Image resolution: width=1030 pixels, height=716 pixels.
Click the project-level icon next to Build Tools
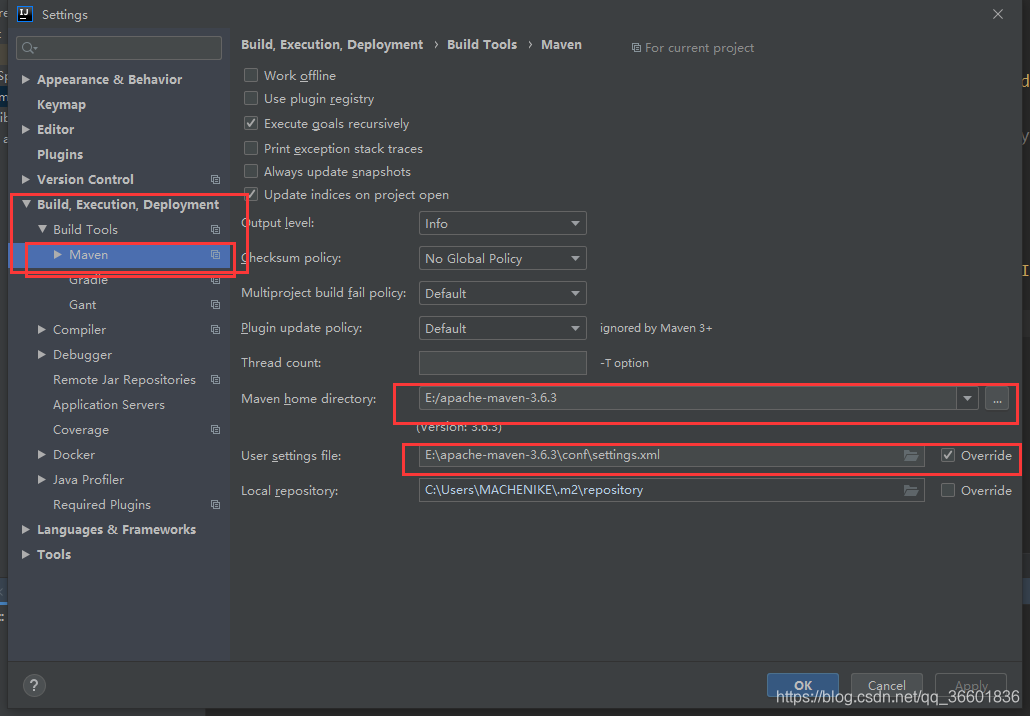click(x=215, y=229)
